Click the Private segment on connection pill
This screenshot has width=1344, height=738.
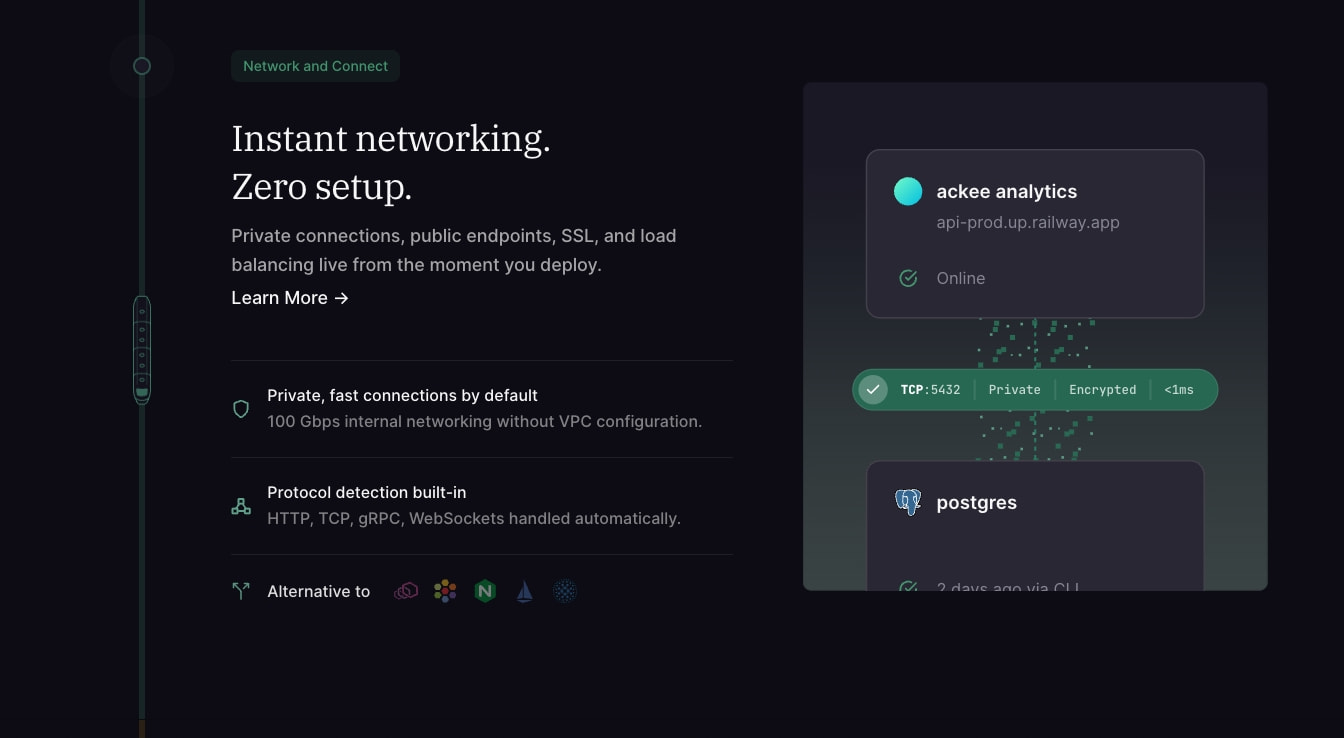[x=1014, y=389]
